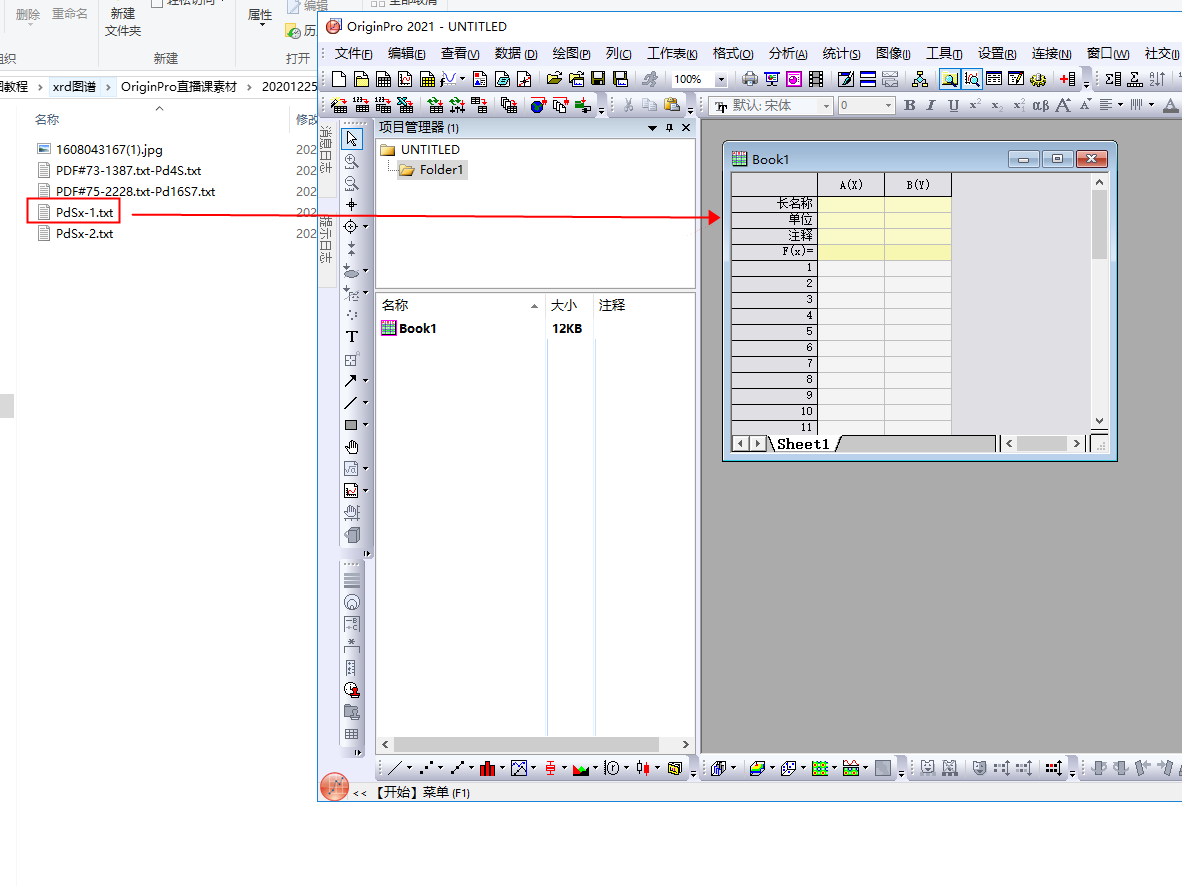This screenshot has width=1182, height=886.
Task: Open the 编辑 menu
Action: 406,54
